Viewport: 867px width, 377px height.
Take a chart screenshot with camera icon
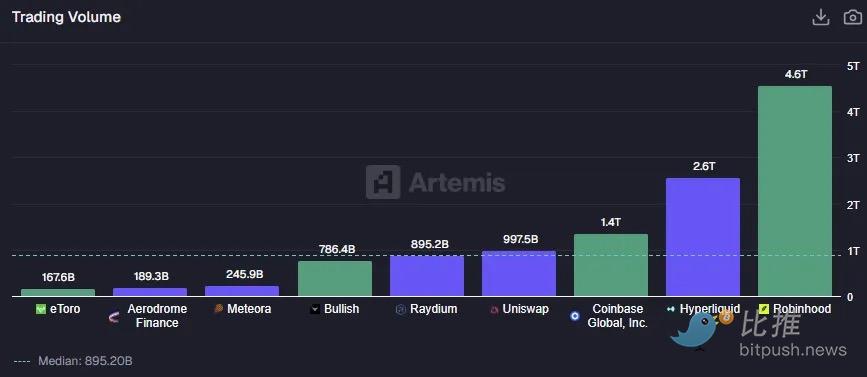(853, 17)
